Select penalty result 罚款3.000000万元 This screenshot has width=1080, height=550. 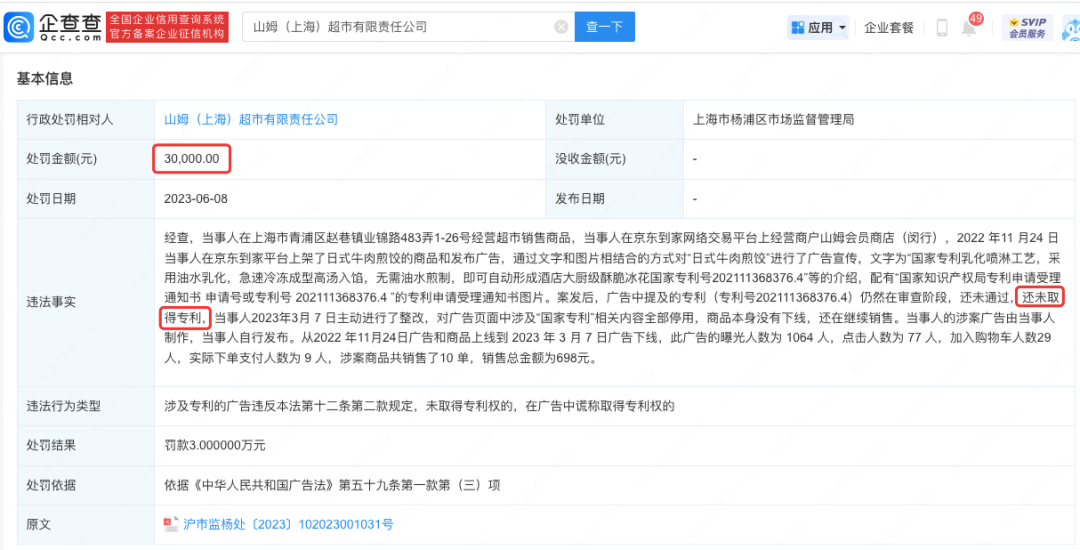[214, 445]
